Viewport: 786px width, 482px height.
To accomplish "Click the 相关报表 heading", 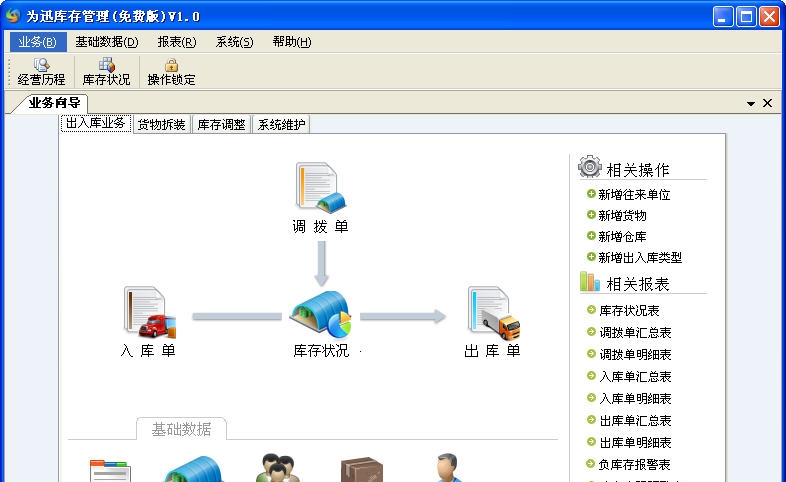I will 638,284.
